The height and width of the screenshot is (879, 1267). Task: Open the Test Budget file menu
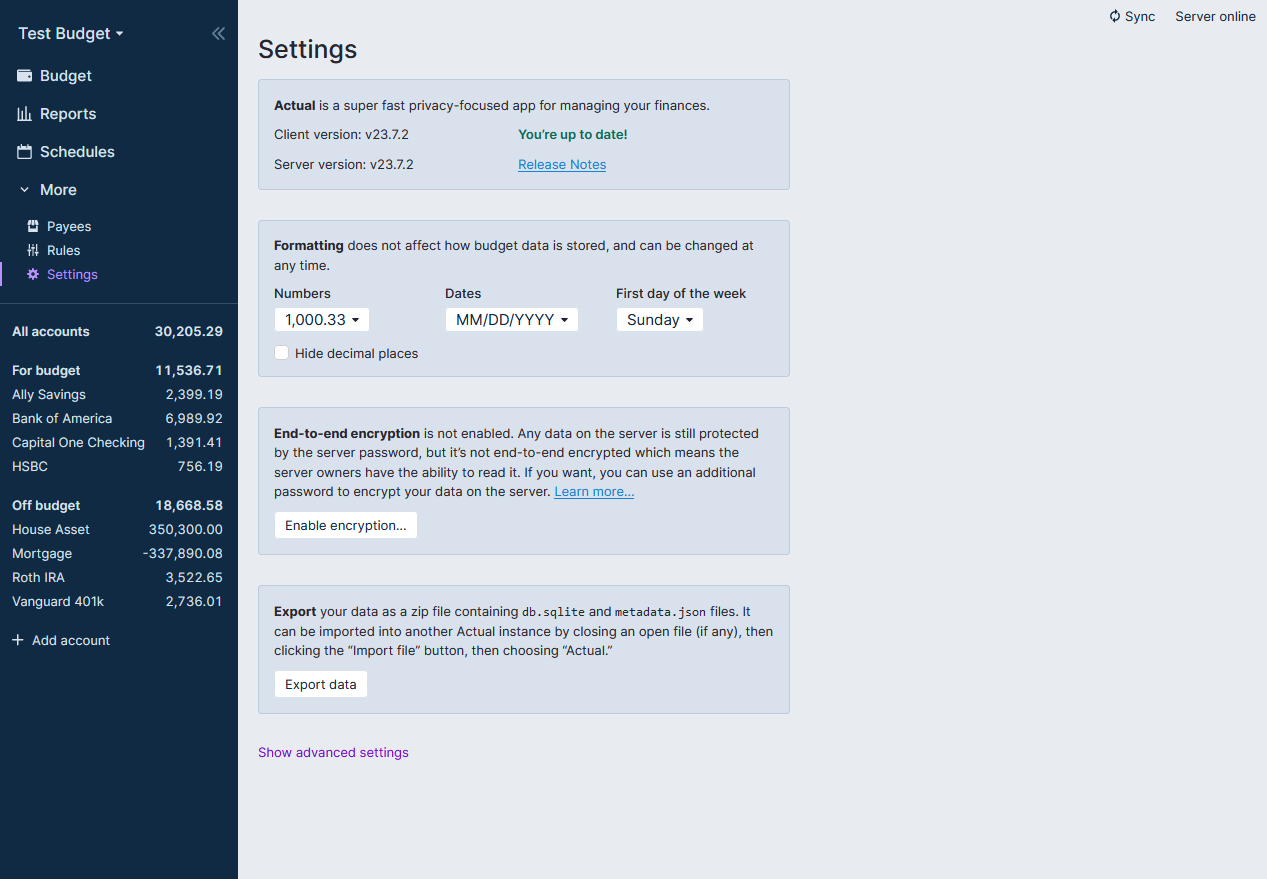coord(70,34)
